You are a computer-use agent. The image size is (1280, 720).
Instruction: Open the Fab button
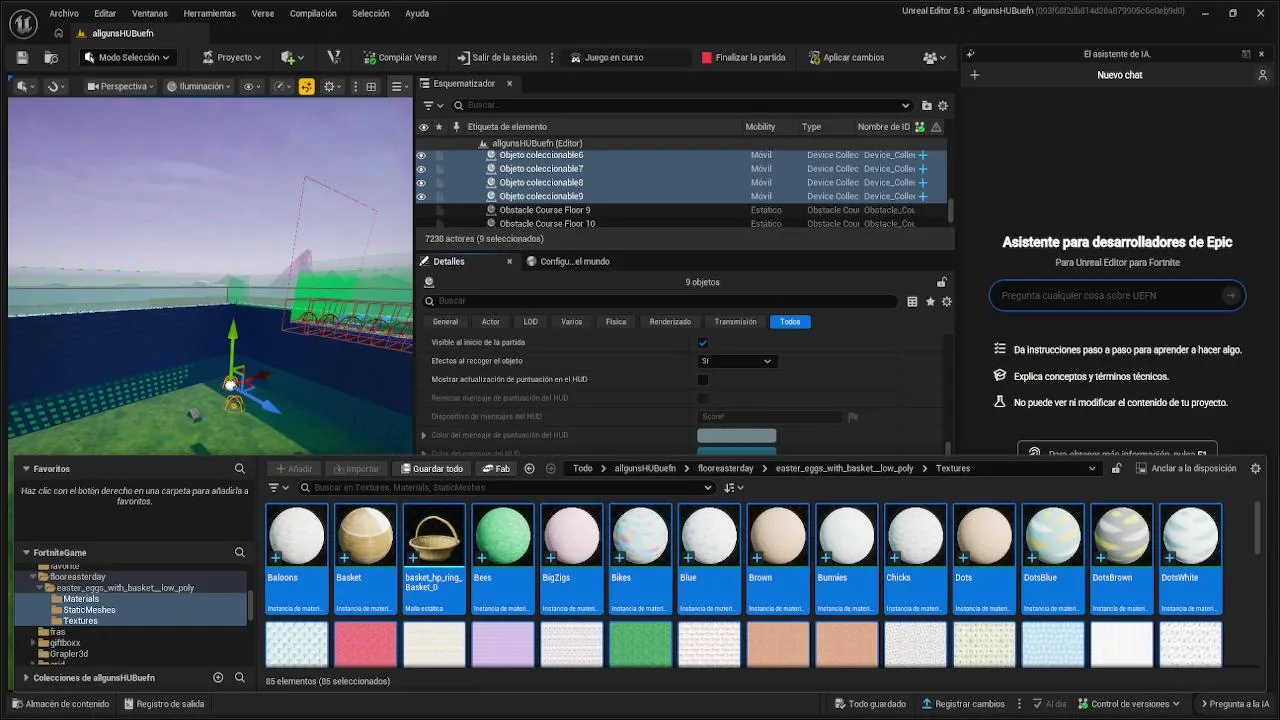pos(496,468)
